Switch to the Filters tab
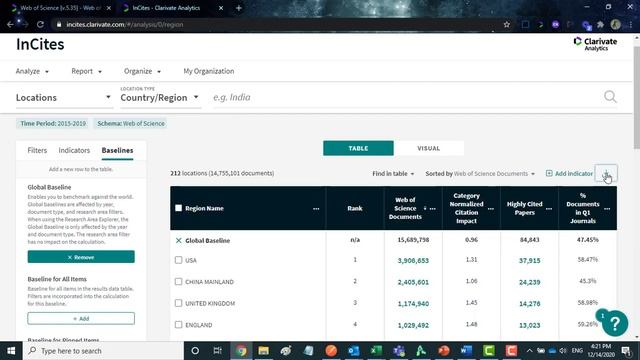The image size is (640, 360). point(37,151)
